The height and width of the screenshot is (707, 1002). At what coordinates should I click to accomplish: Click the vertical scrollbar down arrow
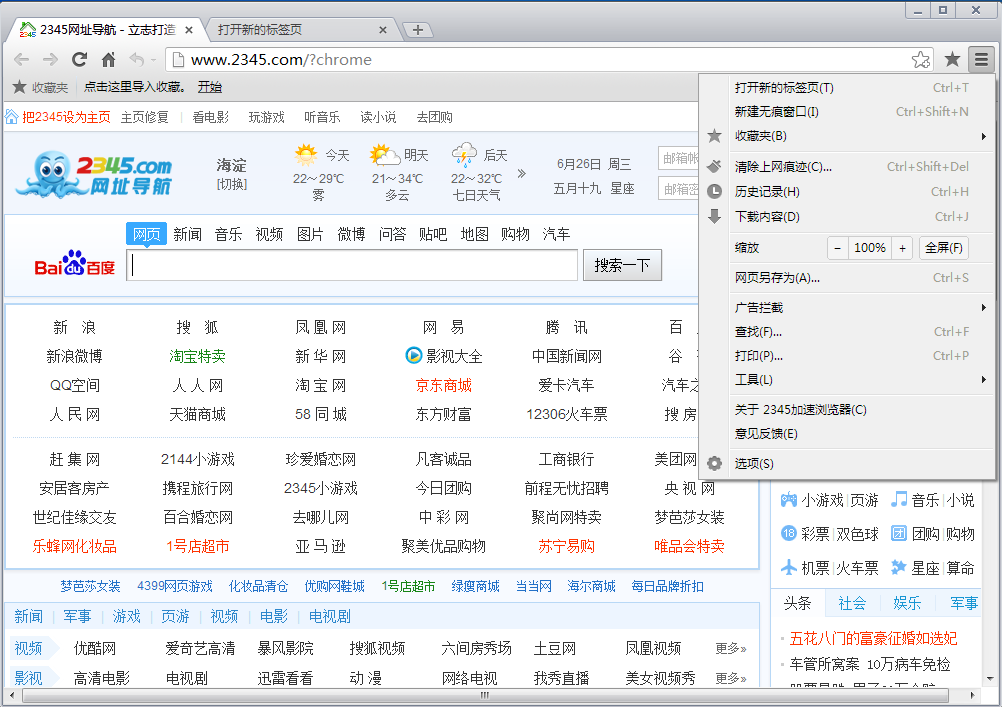[990, 679]
